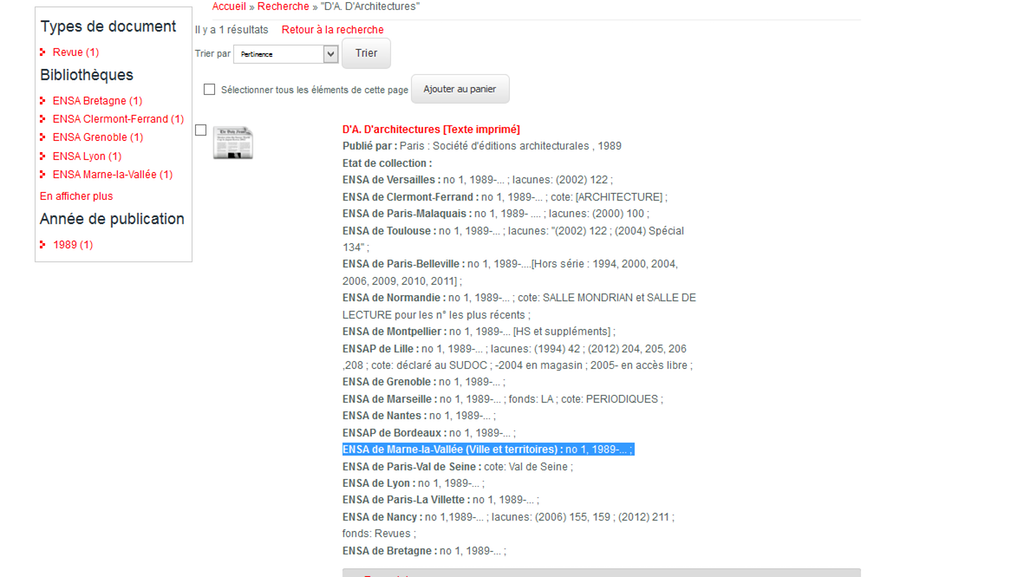The image size is (1024, 577).
Task: Filter by library ENSA Bretagne (1)
Action: pos(97,101)
